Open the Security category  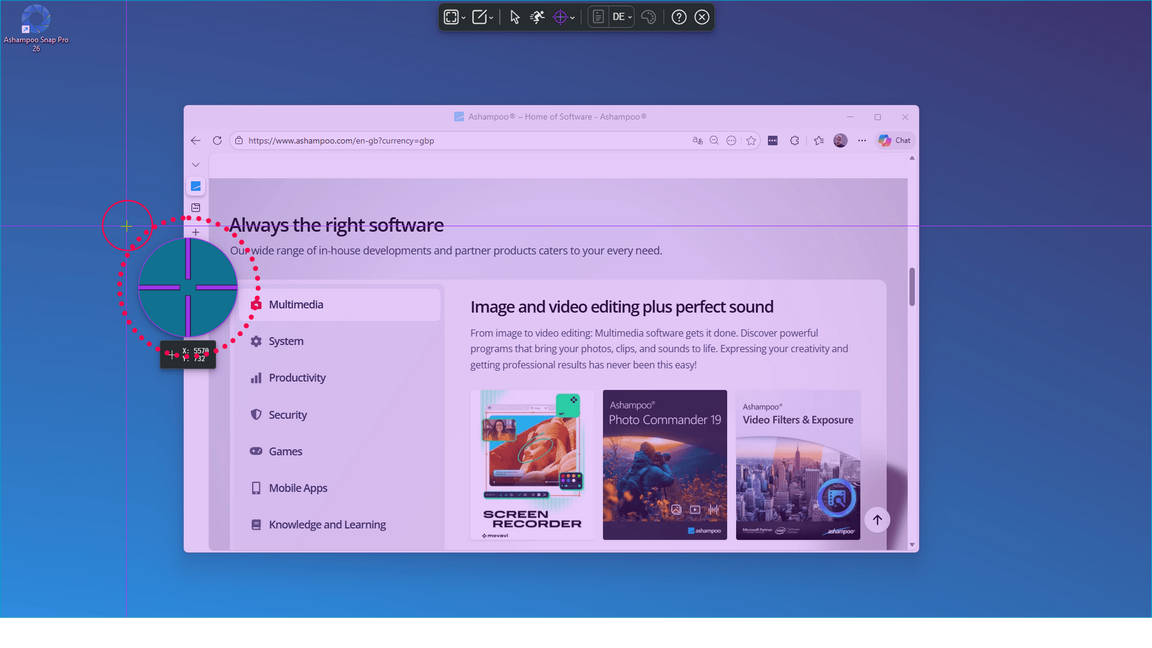pyautogui.click(x=288, y=414)
